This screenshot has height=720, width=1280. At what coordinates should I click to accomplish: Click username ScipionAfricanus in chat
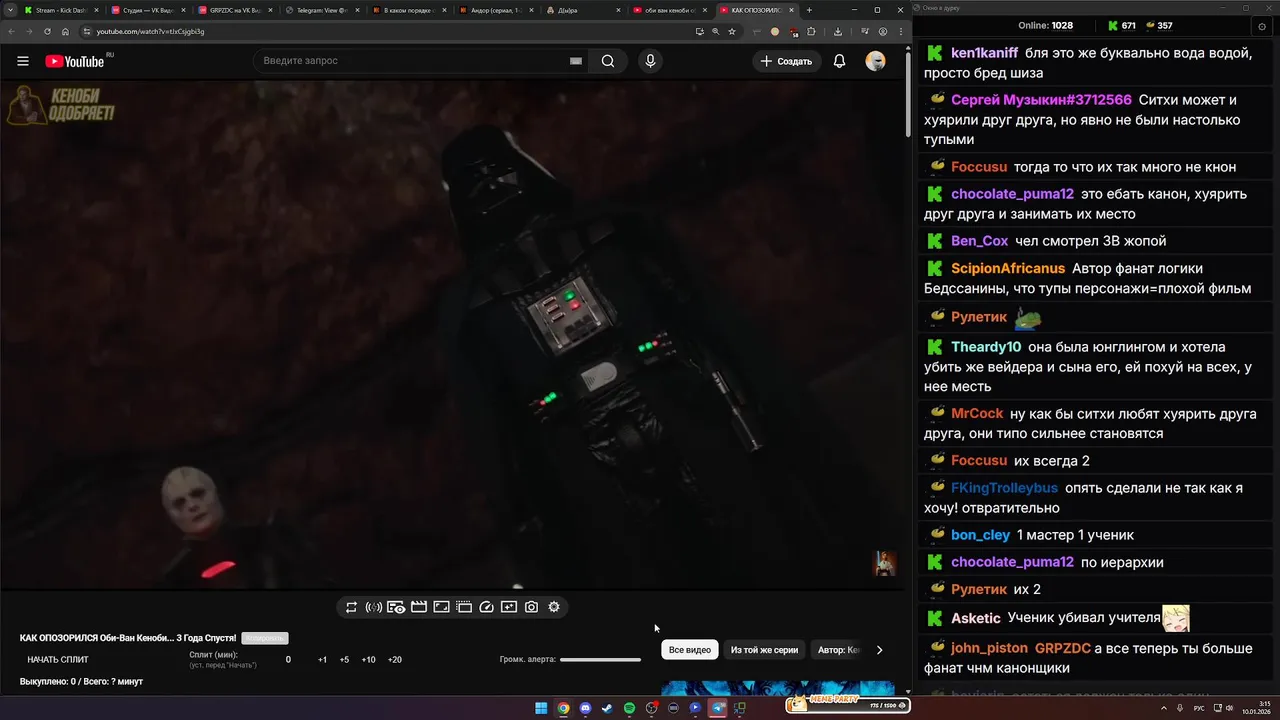click(1008, 268)
